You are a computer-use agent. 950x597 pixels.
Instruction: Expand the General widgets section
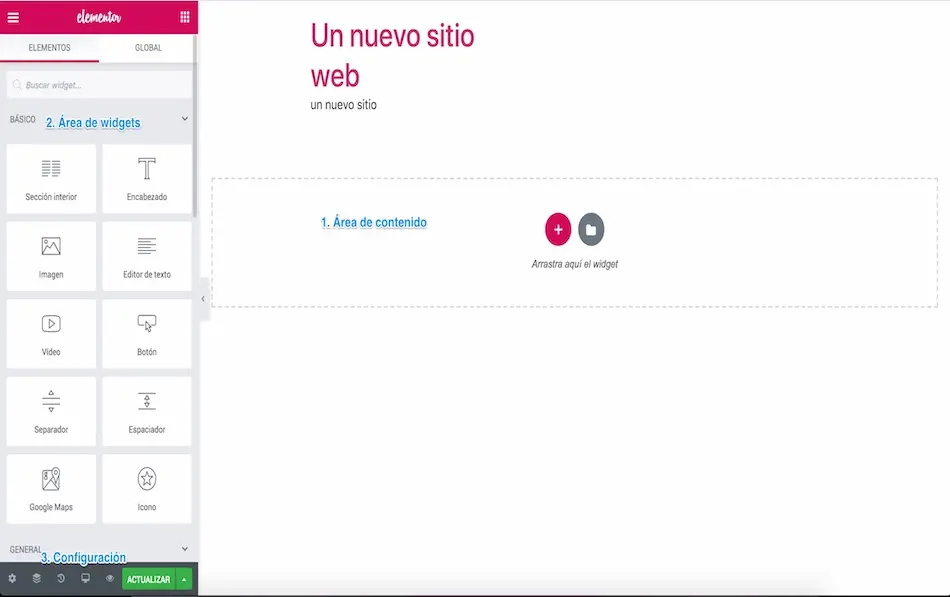pos(185,549)
